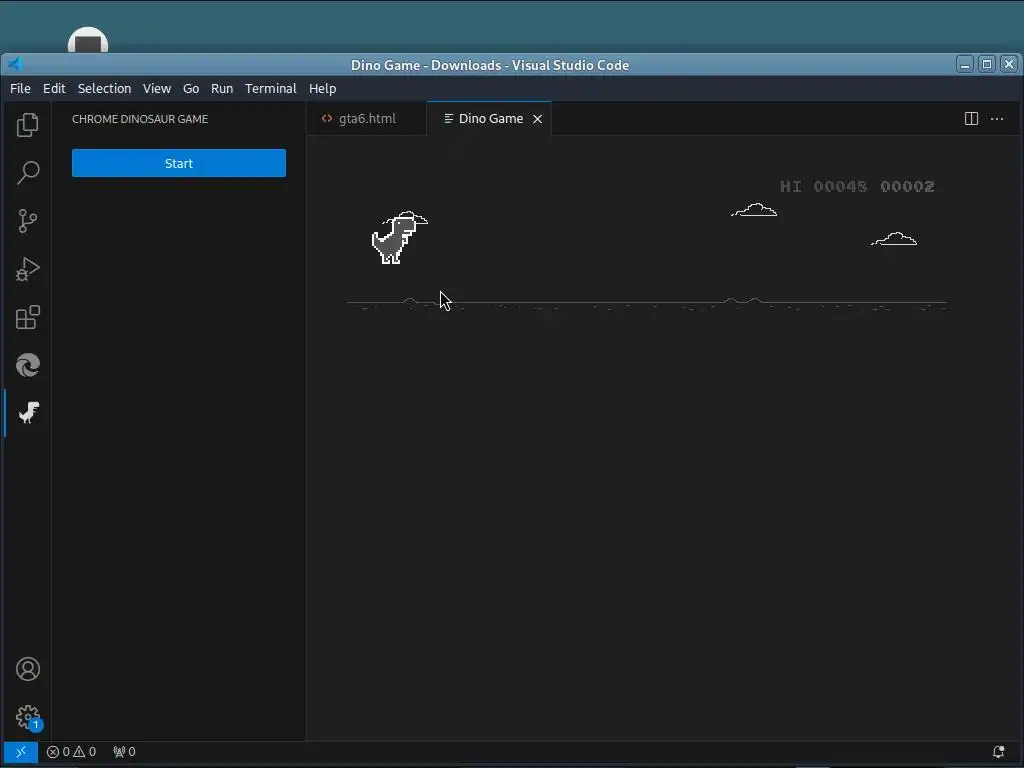The image size is (1024, 768).
Task: Click the dinosaur character in the game
Action: 395,239
